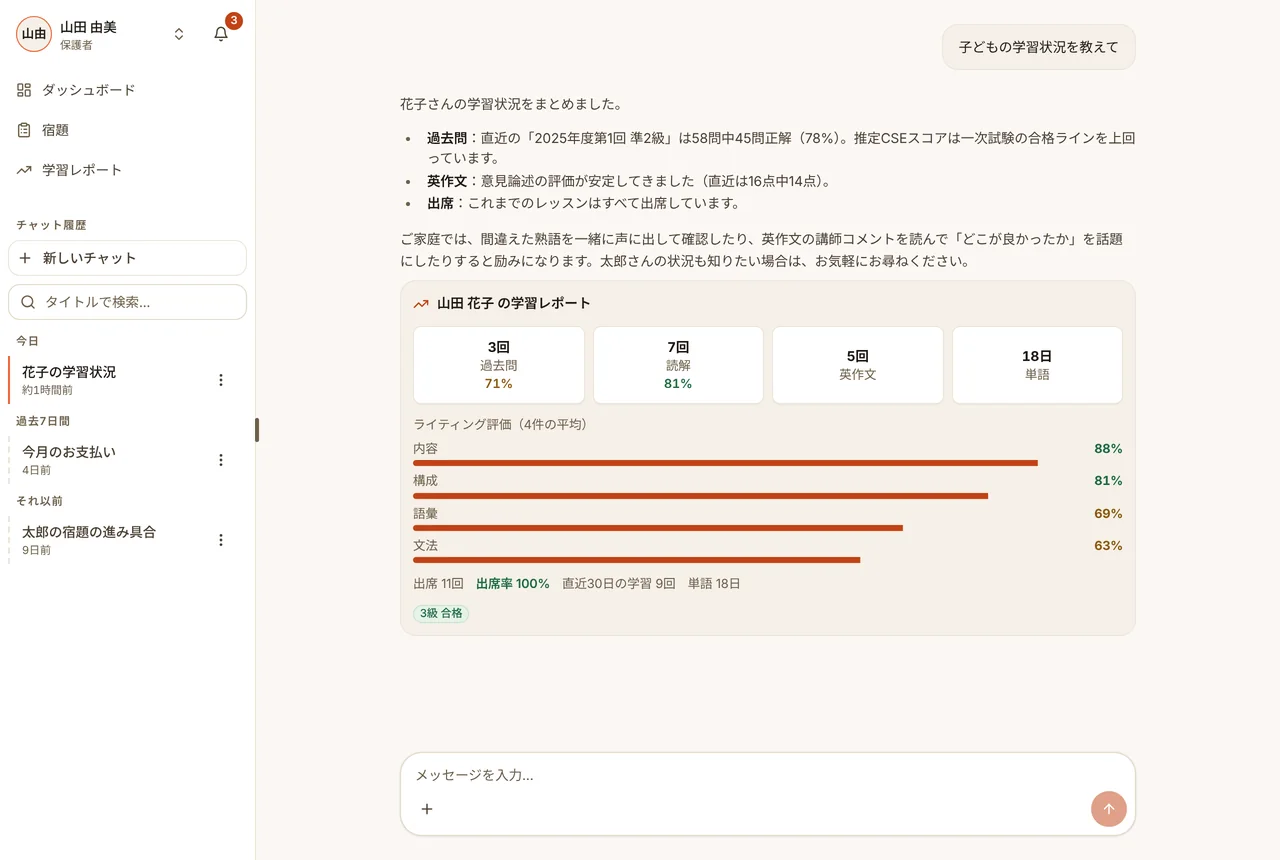Viewport: 1280px width, 860px height.
Task: Click the plus icon in 新しいチャット
Action: 26,258
